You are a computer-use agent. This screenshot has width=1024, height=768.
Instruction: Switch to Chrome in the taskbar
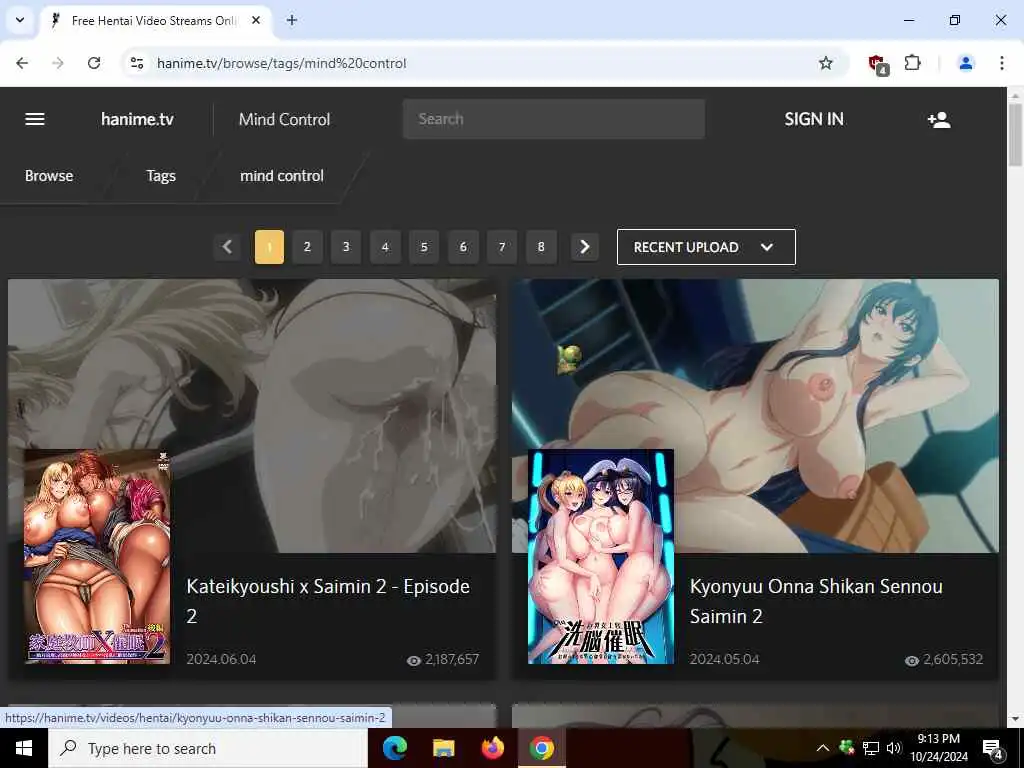(x=541, y=748)
